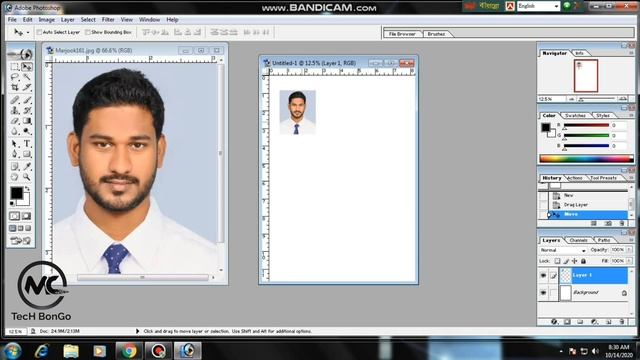Select the Move tool in the toolbox
640x360 pixels.
click(x=27, y=67)
